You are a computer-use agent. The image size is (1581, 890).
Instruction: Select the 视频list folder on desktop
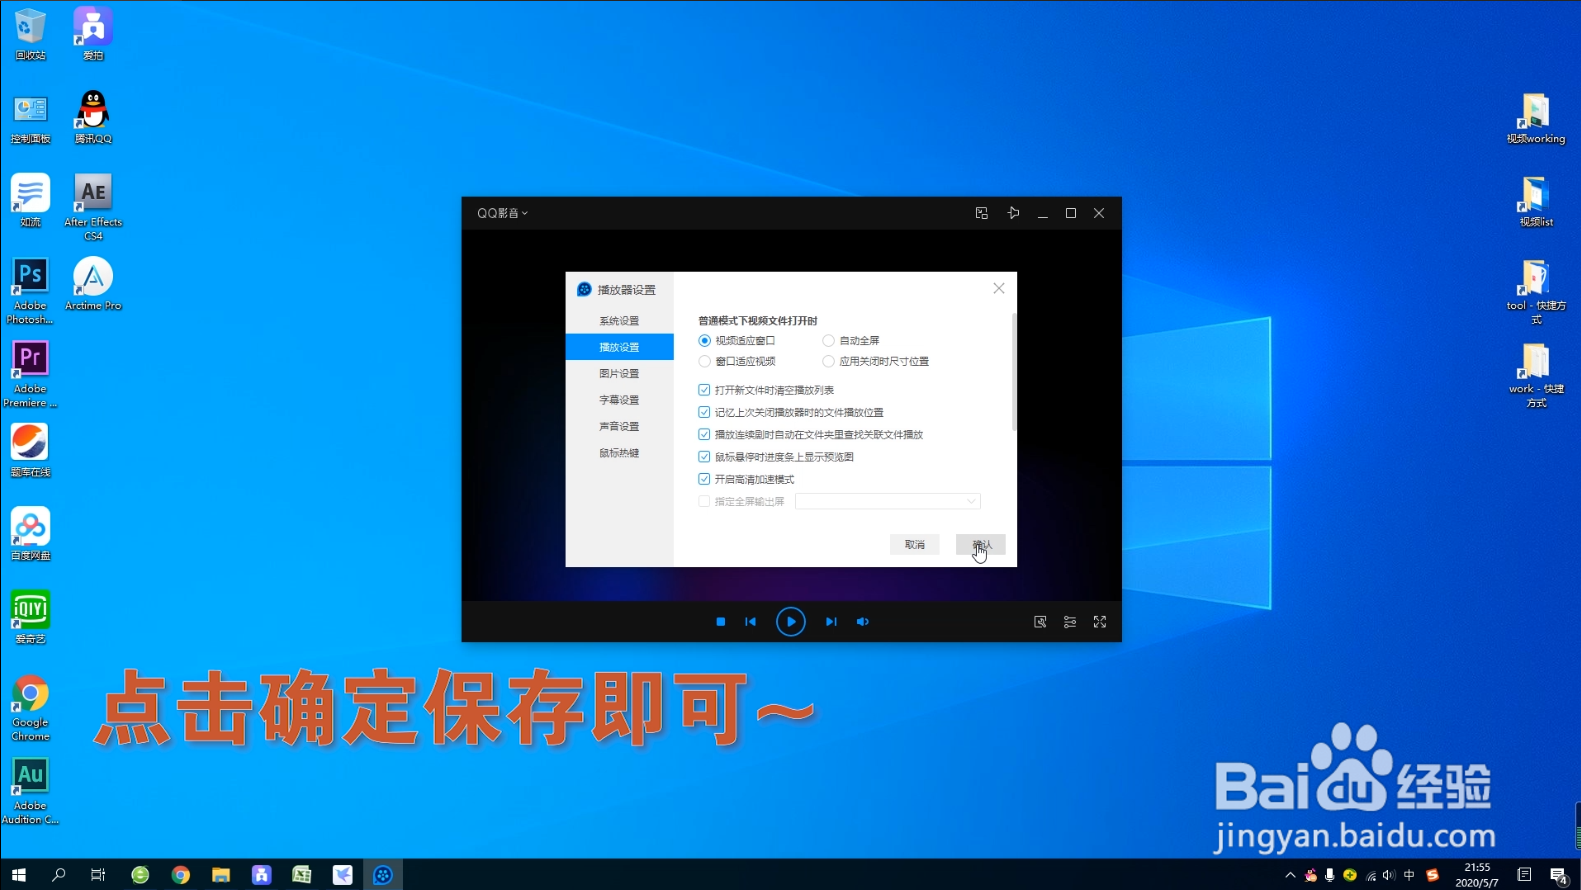click(x=1536, y=201)
